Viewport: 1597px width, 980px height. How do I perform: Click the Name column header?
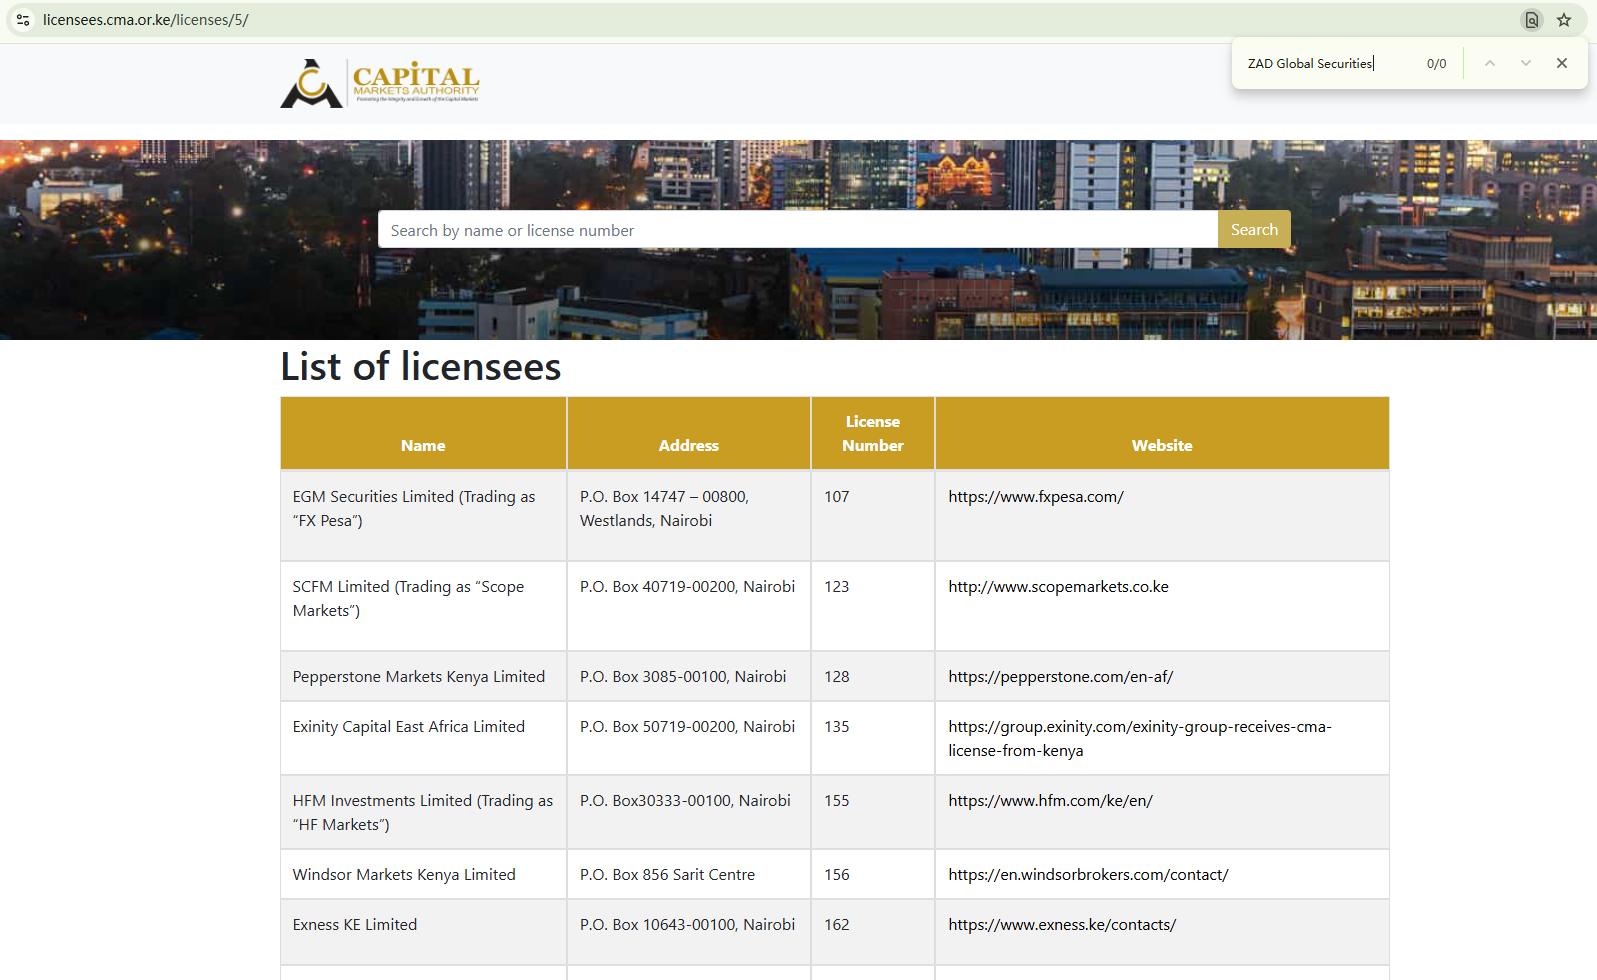(423, 445)
